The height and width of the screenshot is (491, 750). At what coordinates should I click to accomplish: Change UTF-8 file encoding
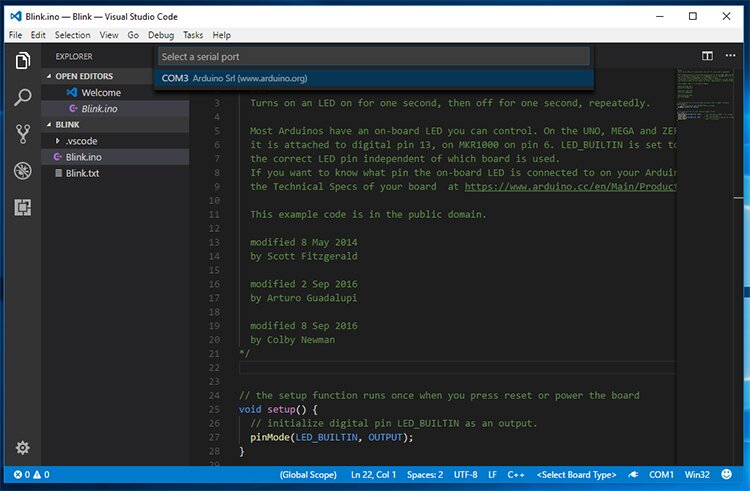click(x=465, y=474)
